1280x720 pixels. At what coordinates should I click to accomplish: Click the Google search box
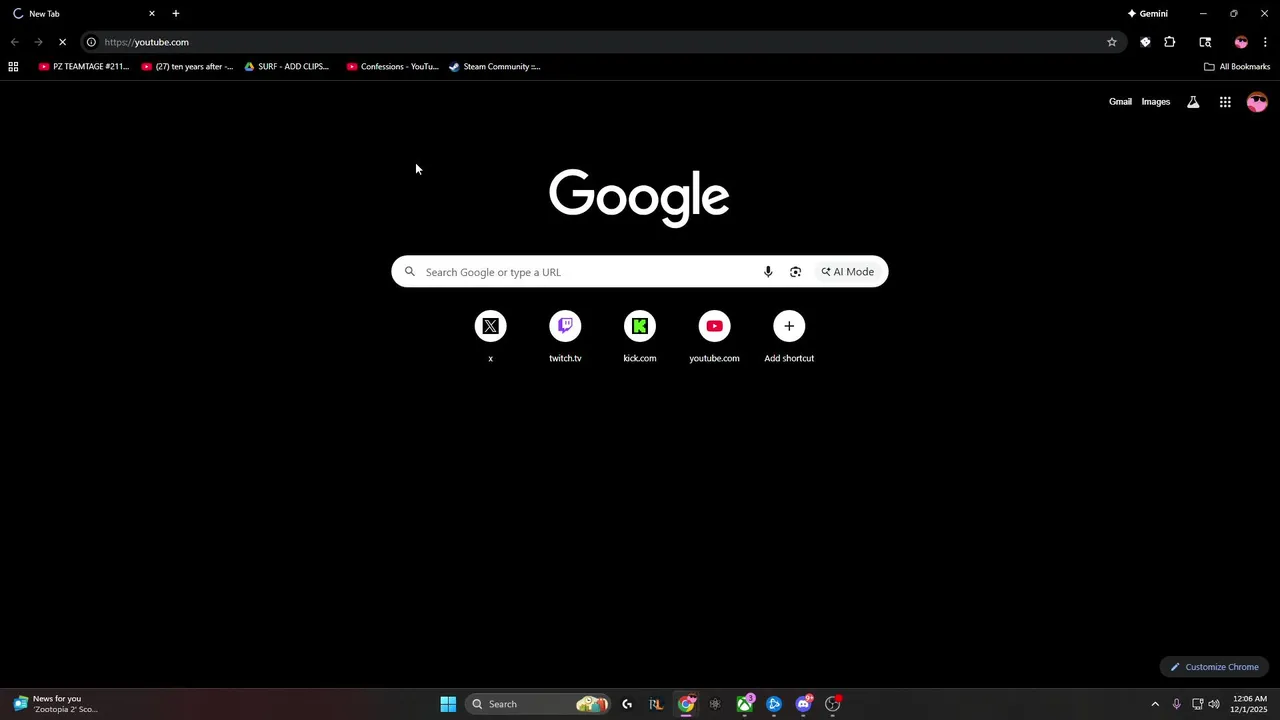tap(639, 272)
